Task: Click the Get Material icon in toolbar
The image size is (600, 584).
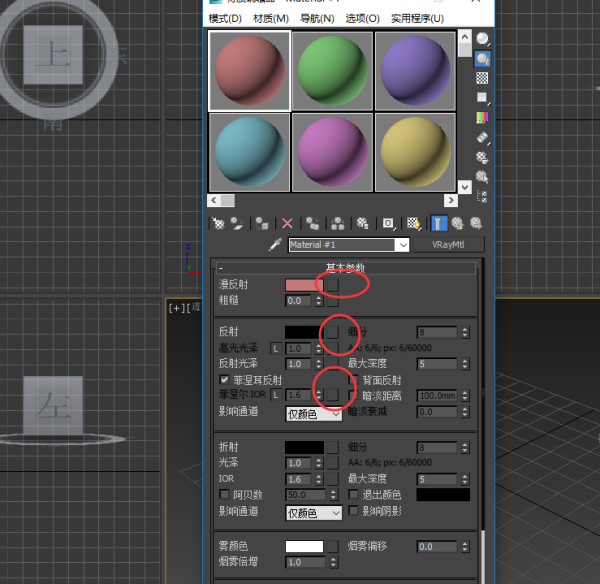Action: pyautogui.click(x=218, y=223)
